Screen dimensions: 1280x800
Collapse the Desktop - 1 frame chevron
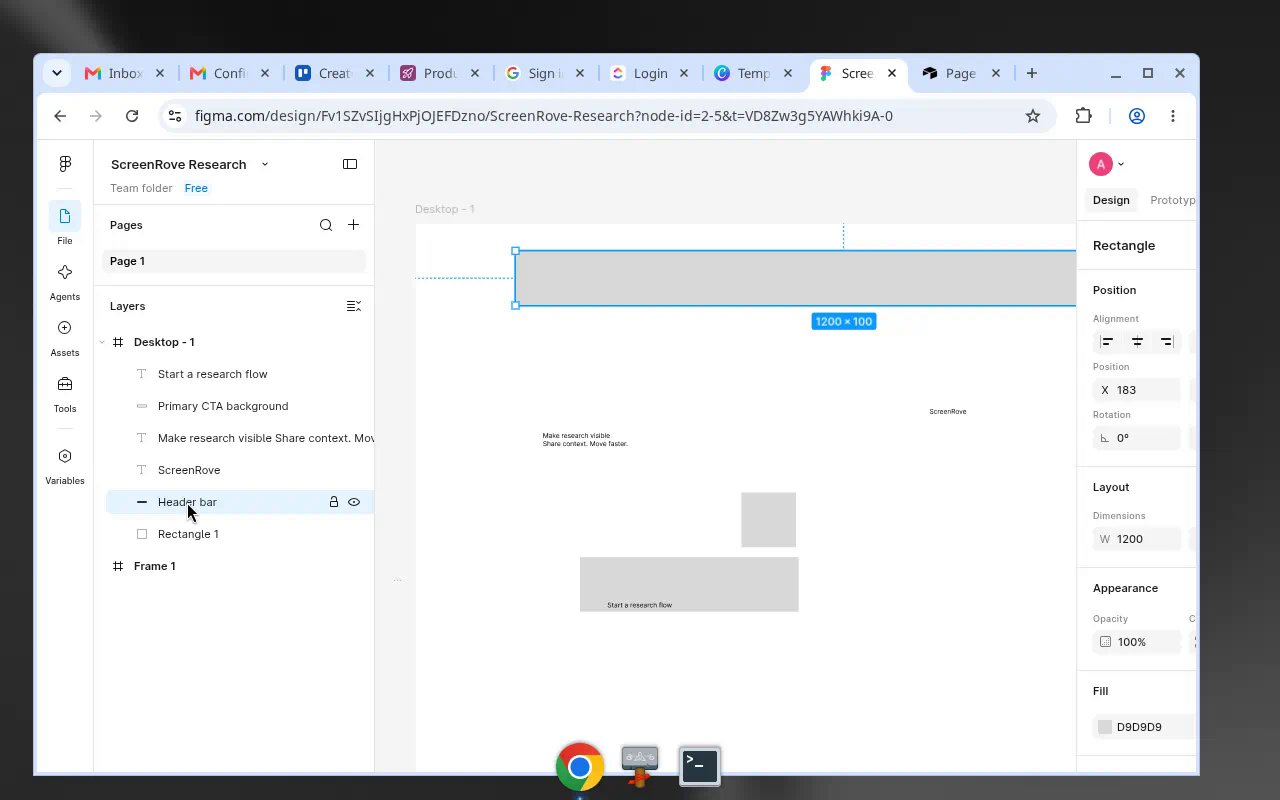click(x=102, y=342)
